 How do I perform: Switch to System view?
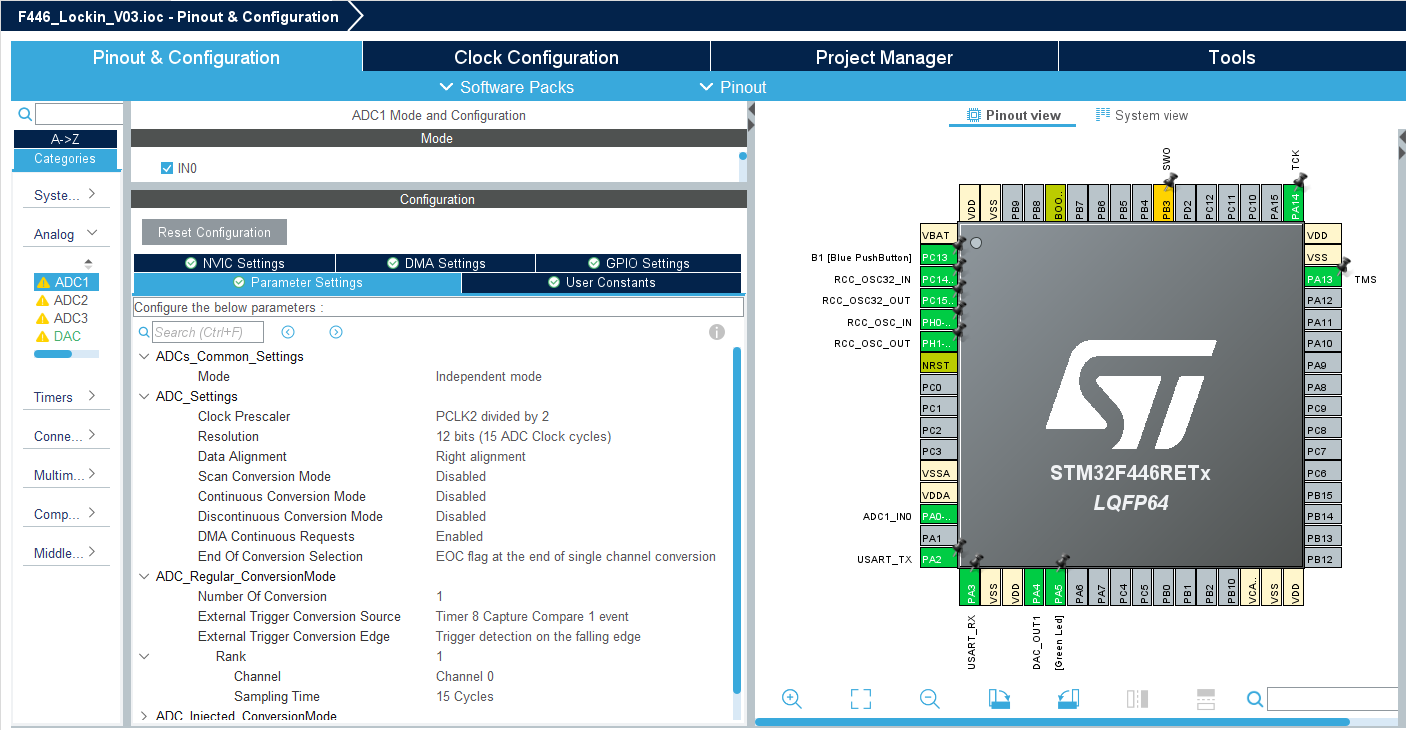click(1142, 115)
